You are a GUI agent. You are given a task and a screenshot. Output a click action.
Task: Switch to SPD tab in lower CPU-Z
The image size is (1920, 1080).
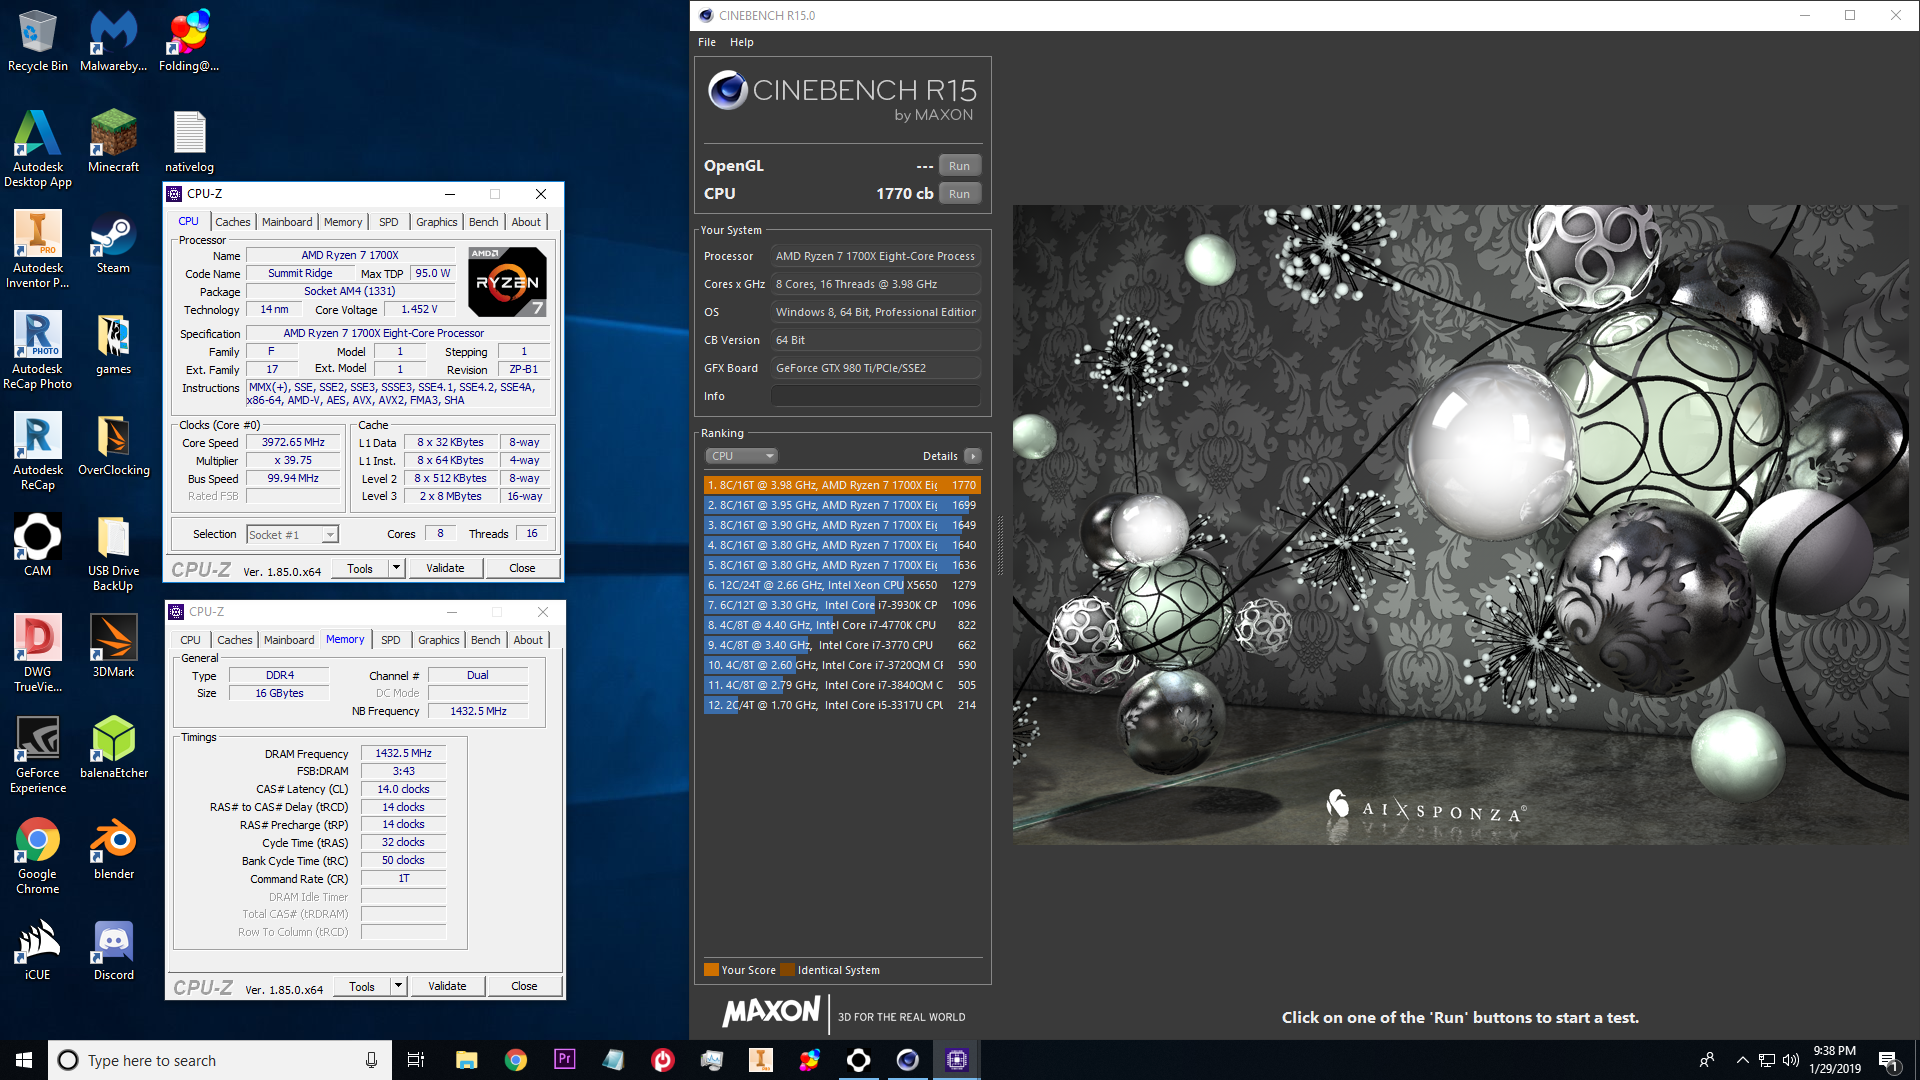point(391,640)
